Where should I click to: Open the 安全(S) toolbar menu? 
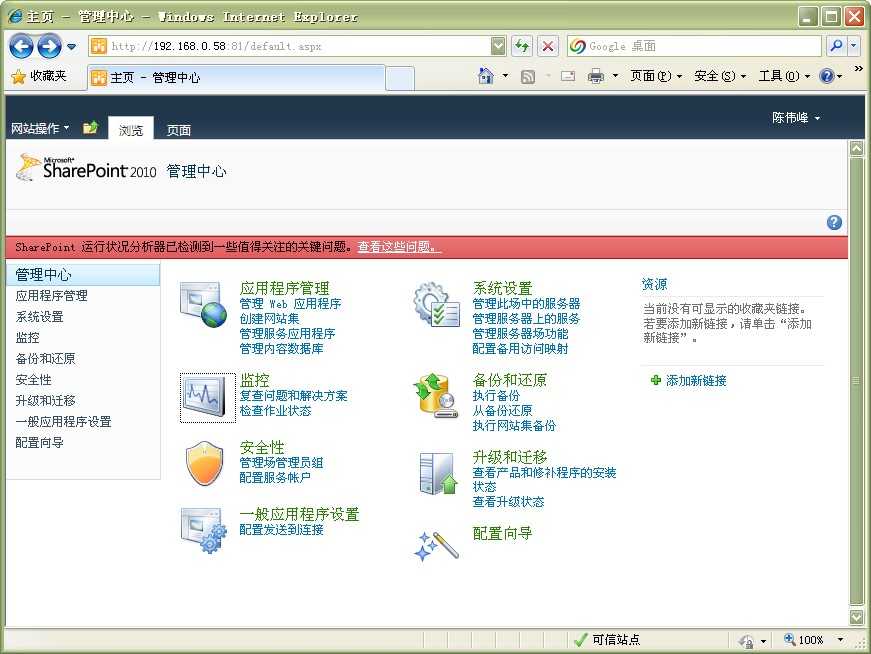click(x=720, y=76)
